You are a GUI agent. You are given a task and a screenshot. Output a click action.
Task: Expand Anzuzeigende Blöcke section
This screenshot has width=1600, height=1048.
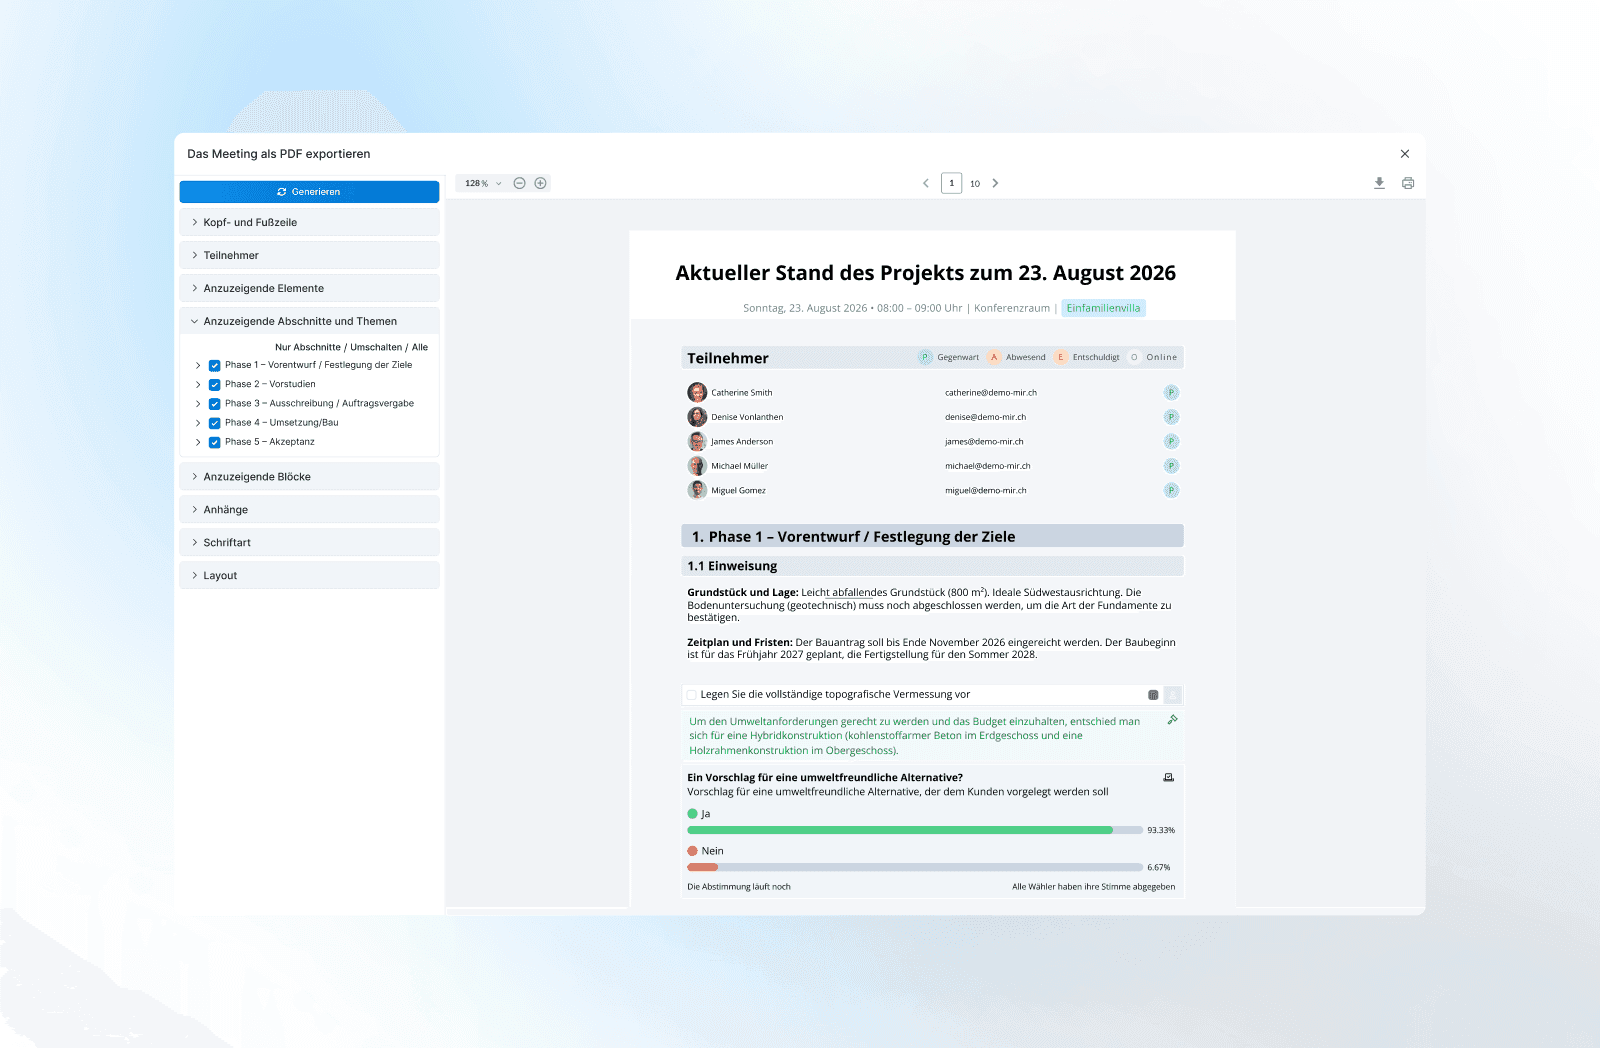309,477
